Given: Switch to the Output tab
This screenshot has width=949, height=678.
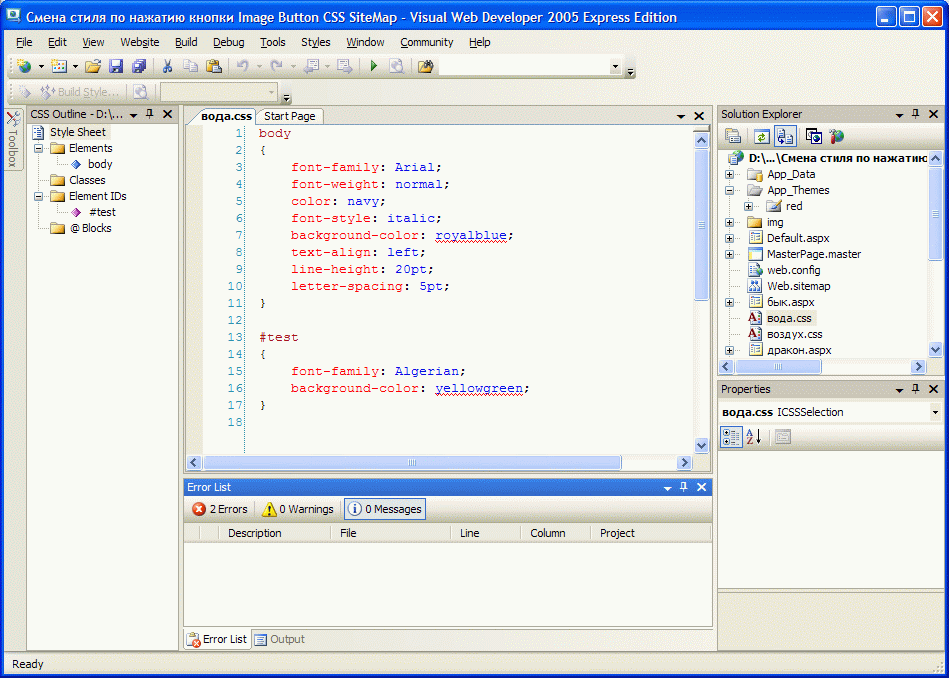Looking at the screenshot, I should (280, 639).
